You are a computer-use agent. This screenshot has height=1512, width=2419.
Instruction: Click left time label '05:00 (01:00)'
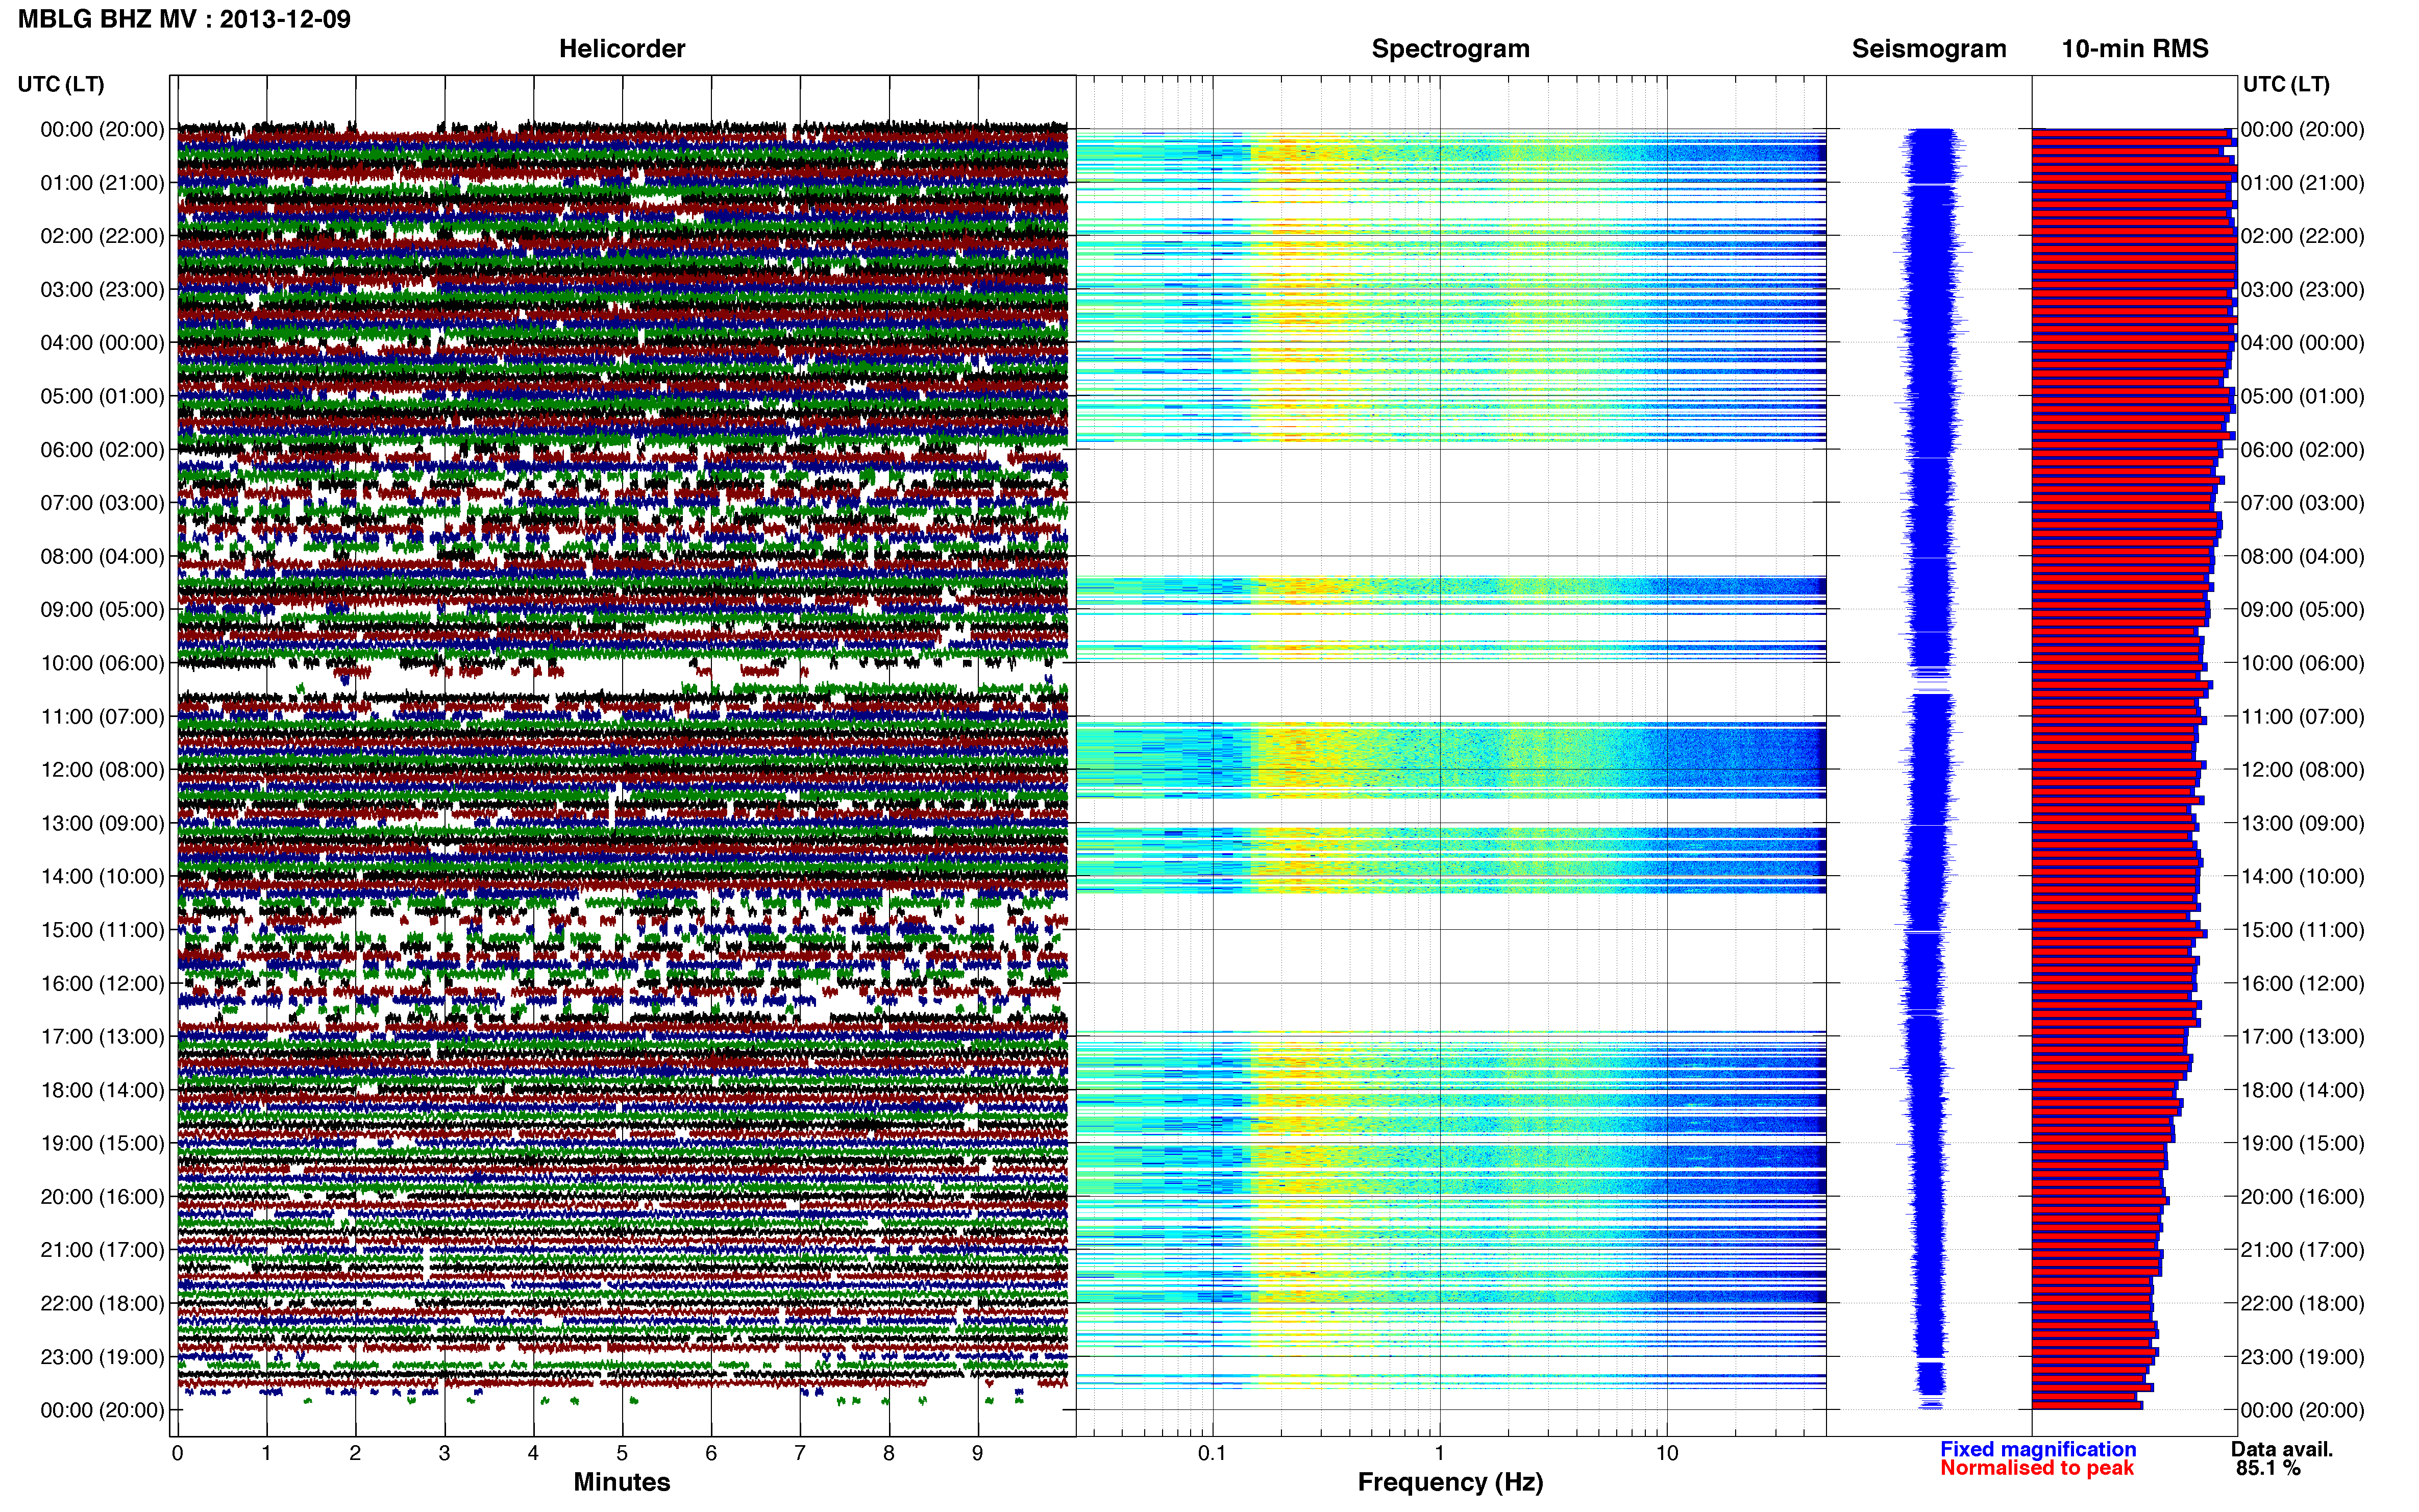tap(102, 396)
